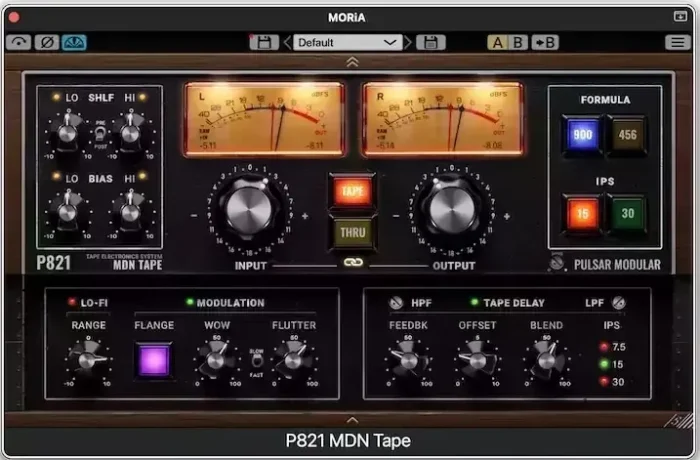Image resolution: width=700 pixels, height=460 pixels.
Task: Switch to the A comparison slot
Action: click(x=498, y=42)
